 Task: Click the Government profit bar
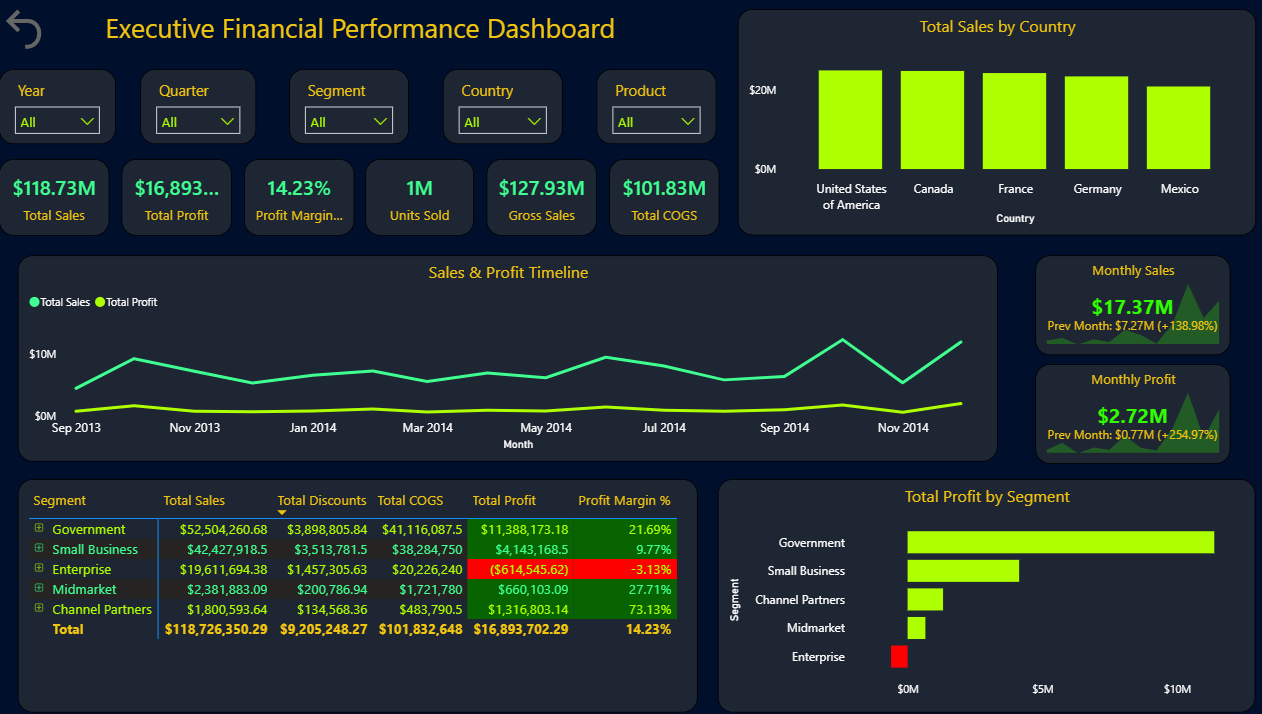click(1061, 542)
